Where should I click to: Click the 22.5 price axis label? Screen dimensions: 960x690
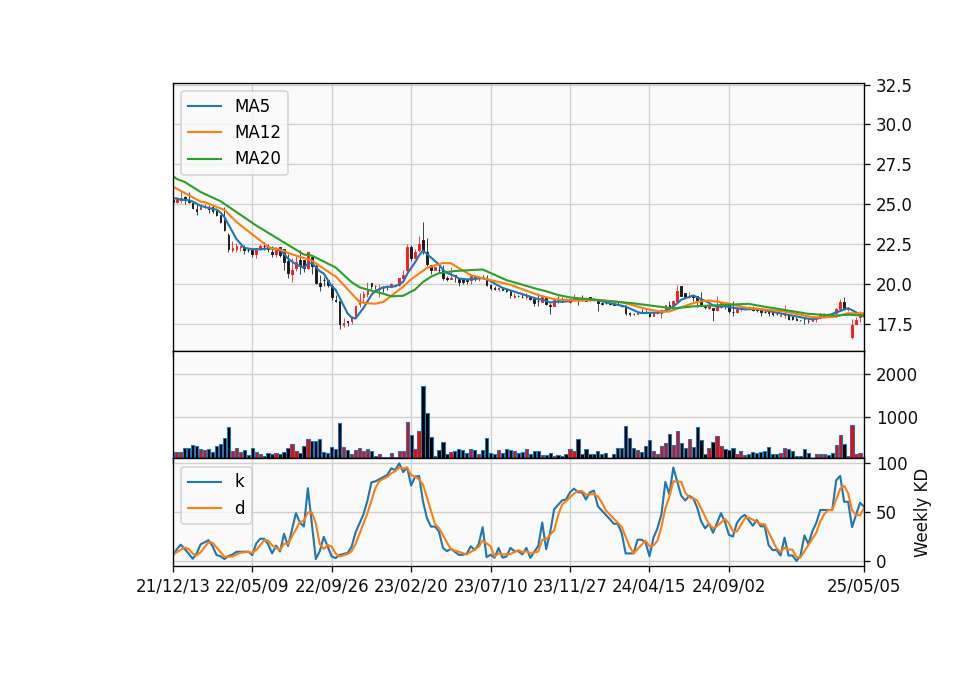(893, 245)
